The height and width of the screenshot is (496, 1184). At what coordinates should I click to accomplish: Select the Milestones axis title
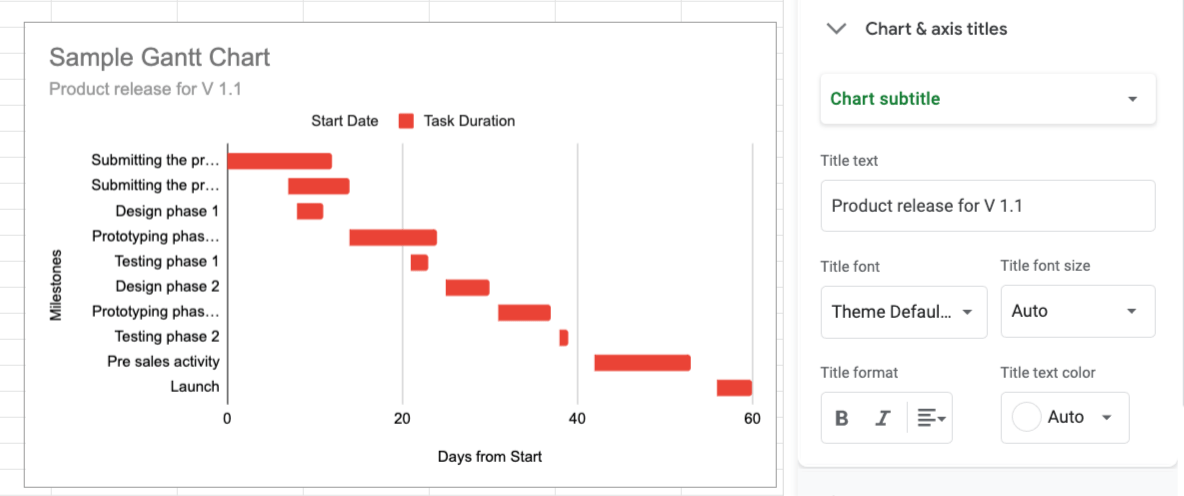56,286
